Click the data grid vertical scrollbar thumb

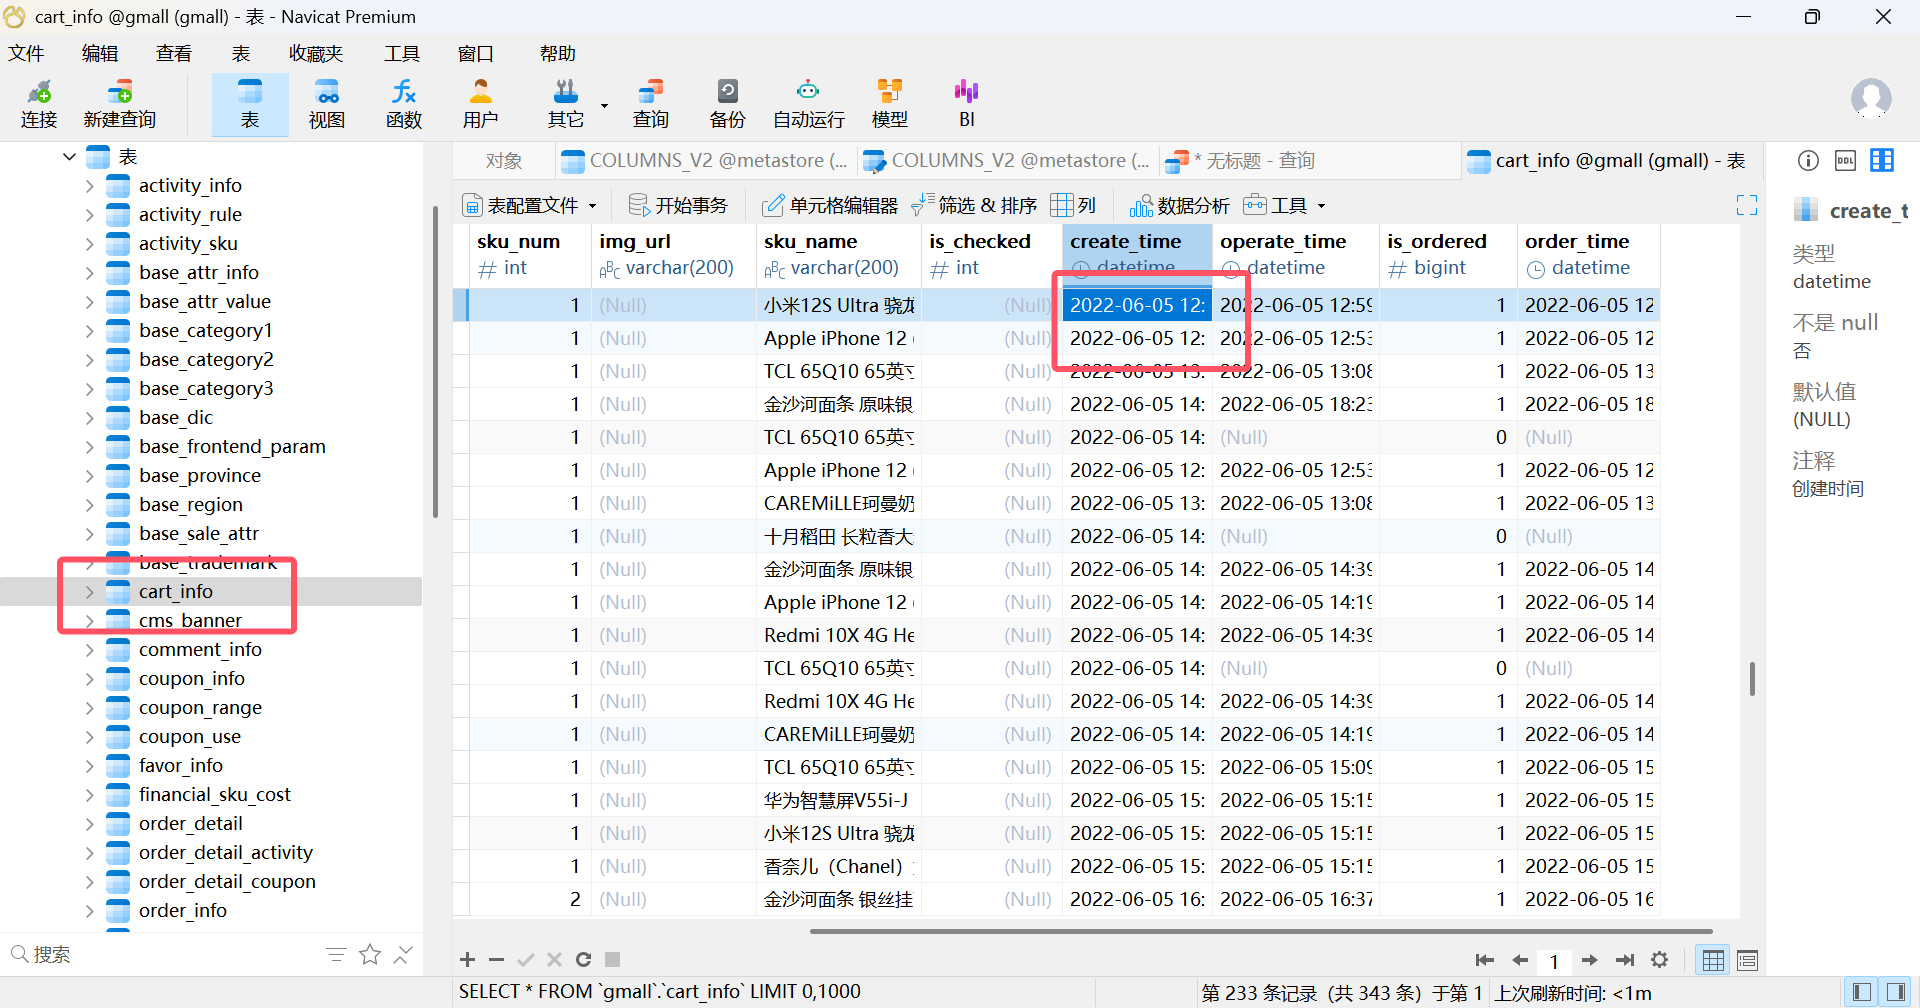coord(1752,679)
